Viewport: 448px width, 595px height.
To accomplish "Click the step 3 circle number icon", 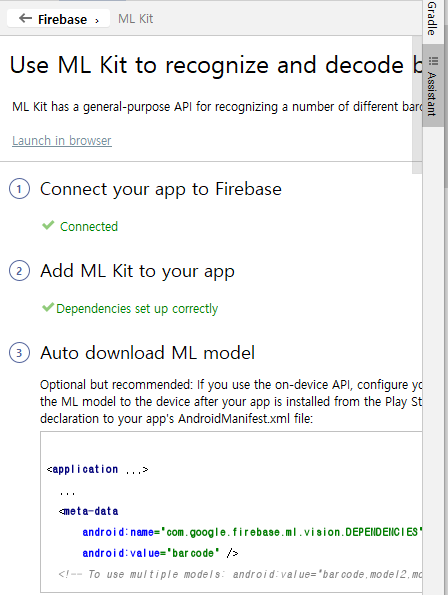I will tap(19, 353).
